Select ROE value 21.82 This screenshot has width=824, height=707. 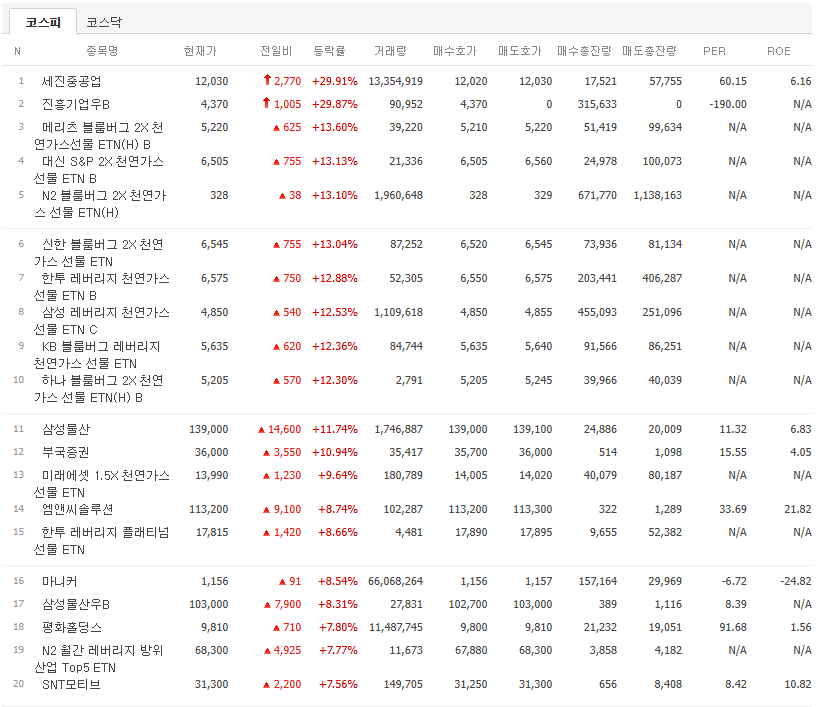(x=797, y=509)
